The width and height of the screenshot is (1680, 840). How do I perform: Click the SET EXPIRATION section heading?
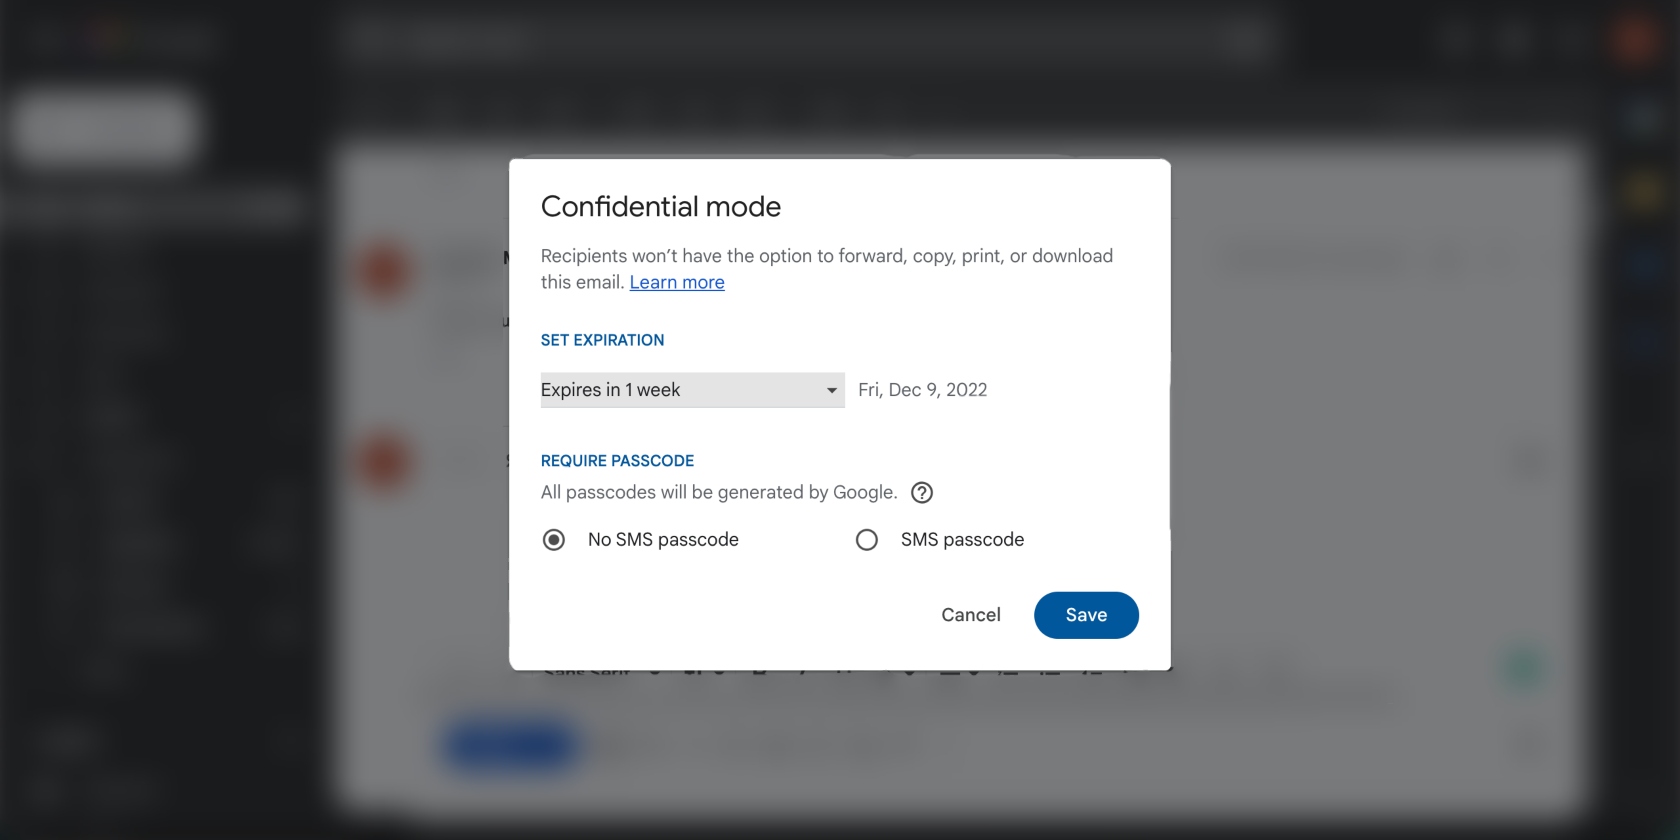(602, 340)
